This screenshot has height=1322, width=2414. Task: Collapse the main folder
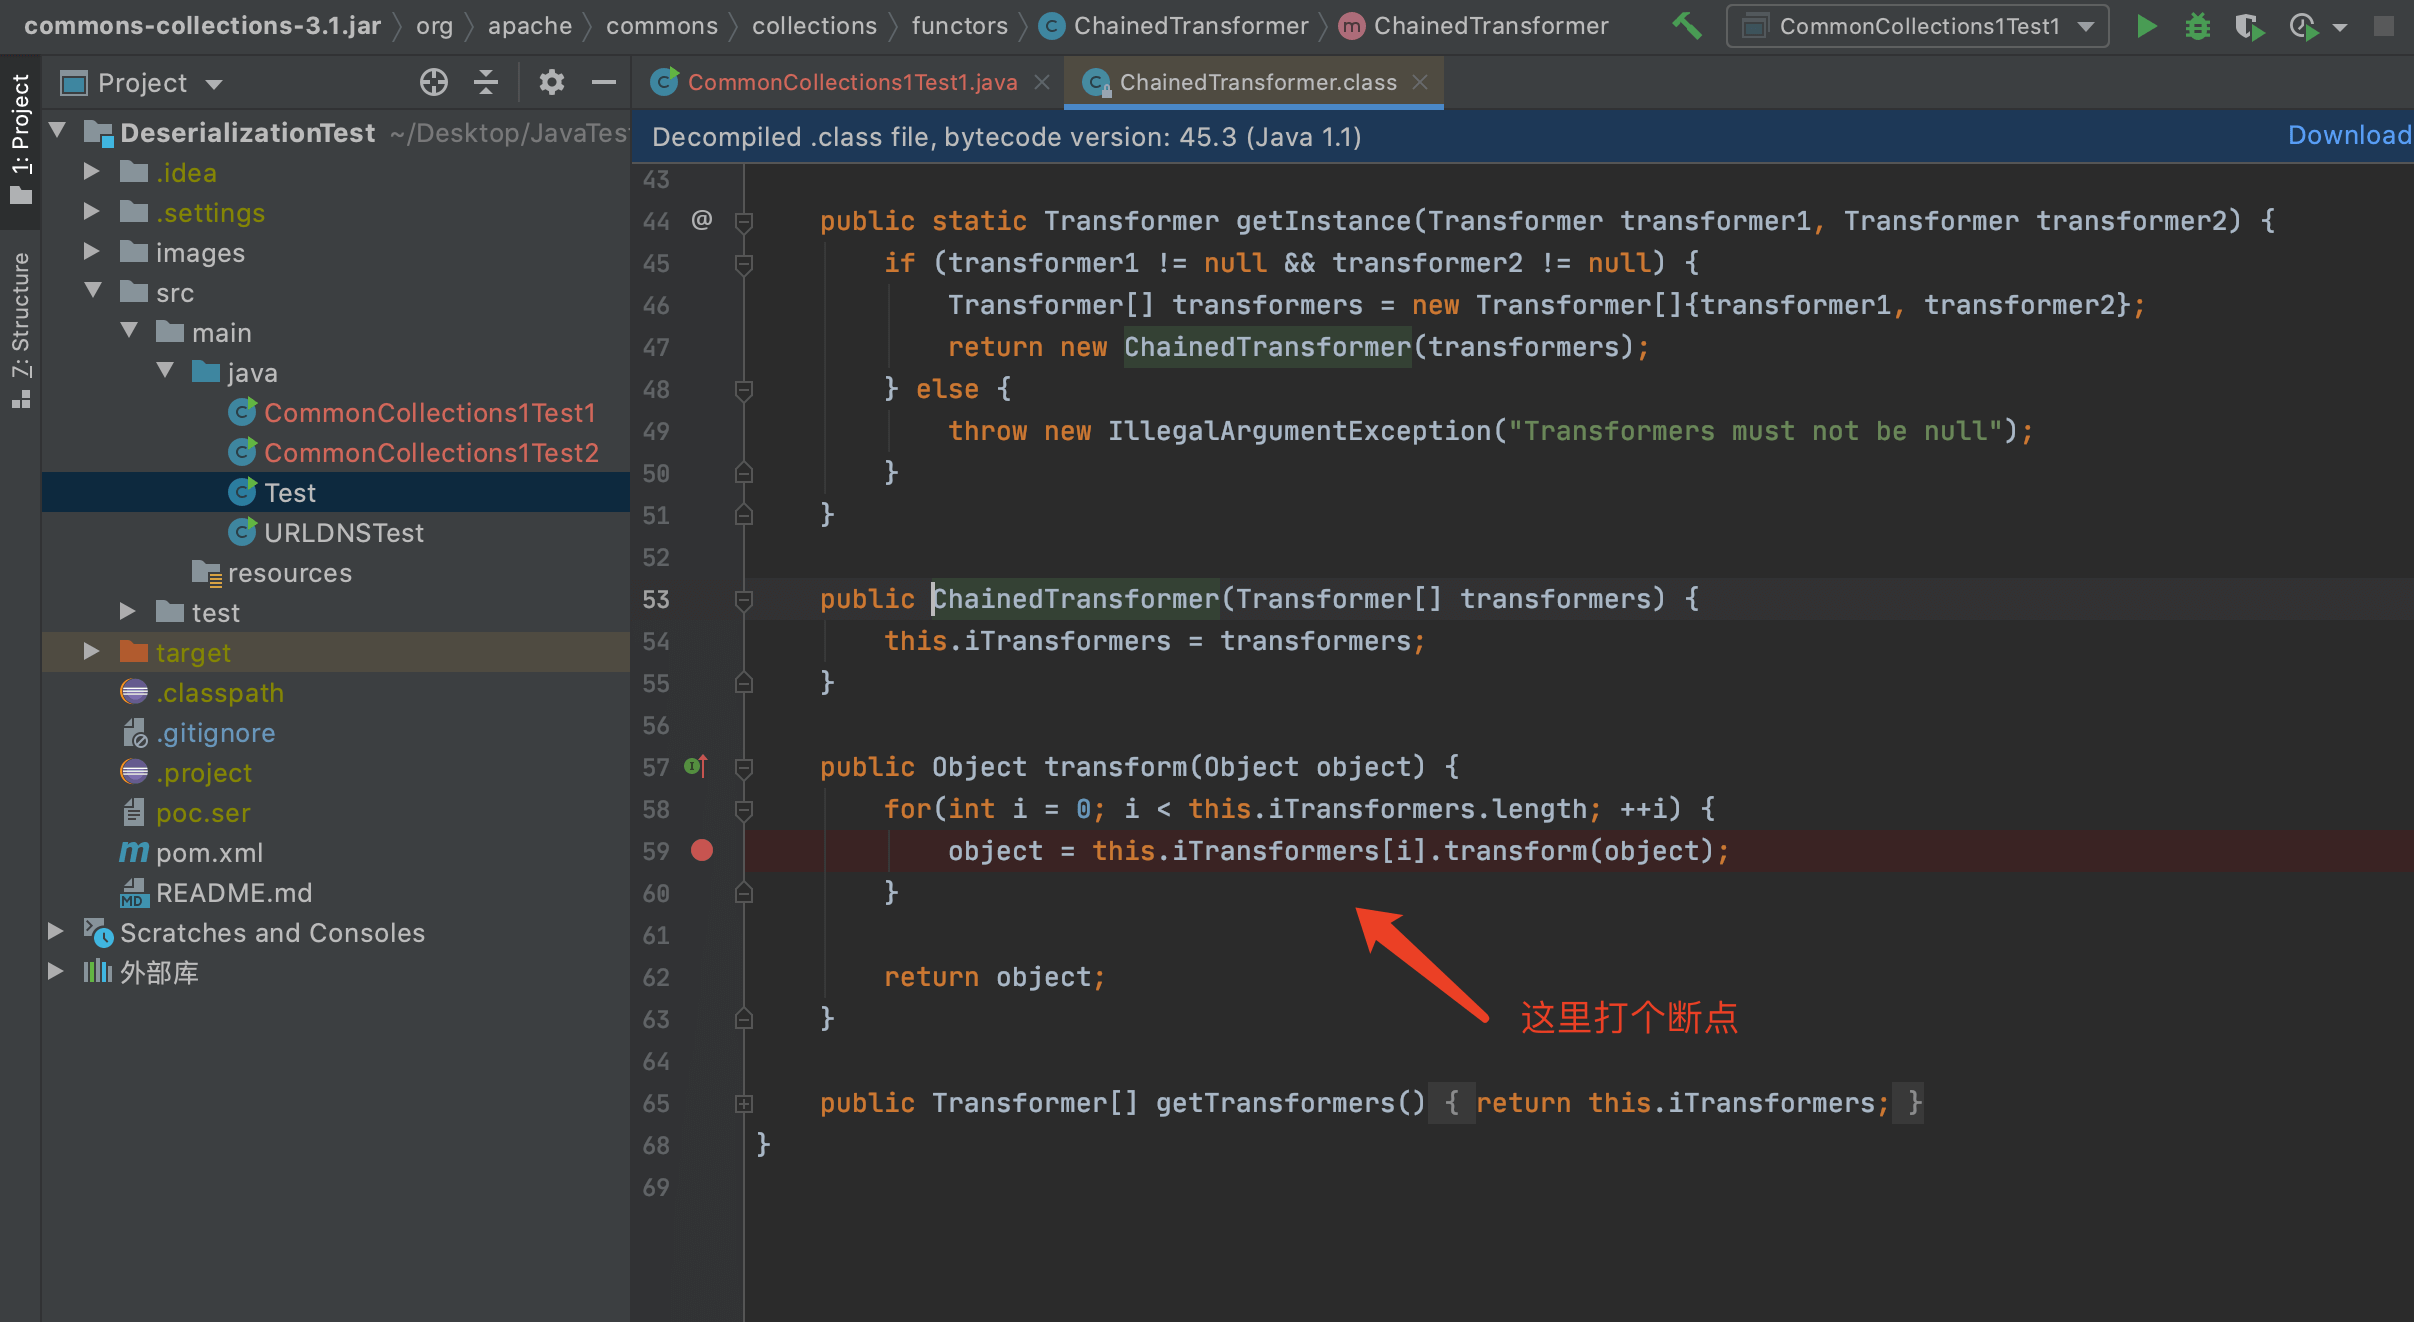click(x=129, y=330)
